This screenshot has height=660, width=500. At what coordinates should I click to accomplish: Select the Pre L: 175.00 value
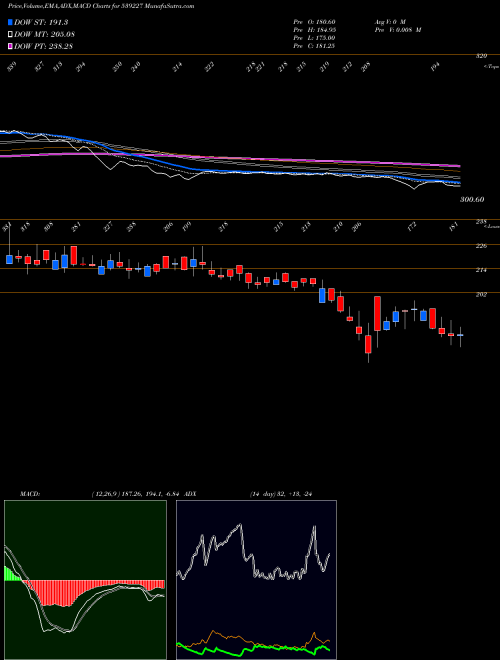pyautogui.click(x=314, y=38)
